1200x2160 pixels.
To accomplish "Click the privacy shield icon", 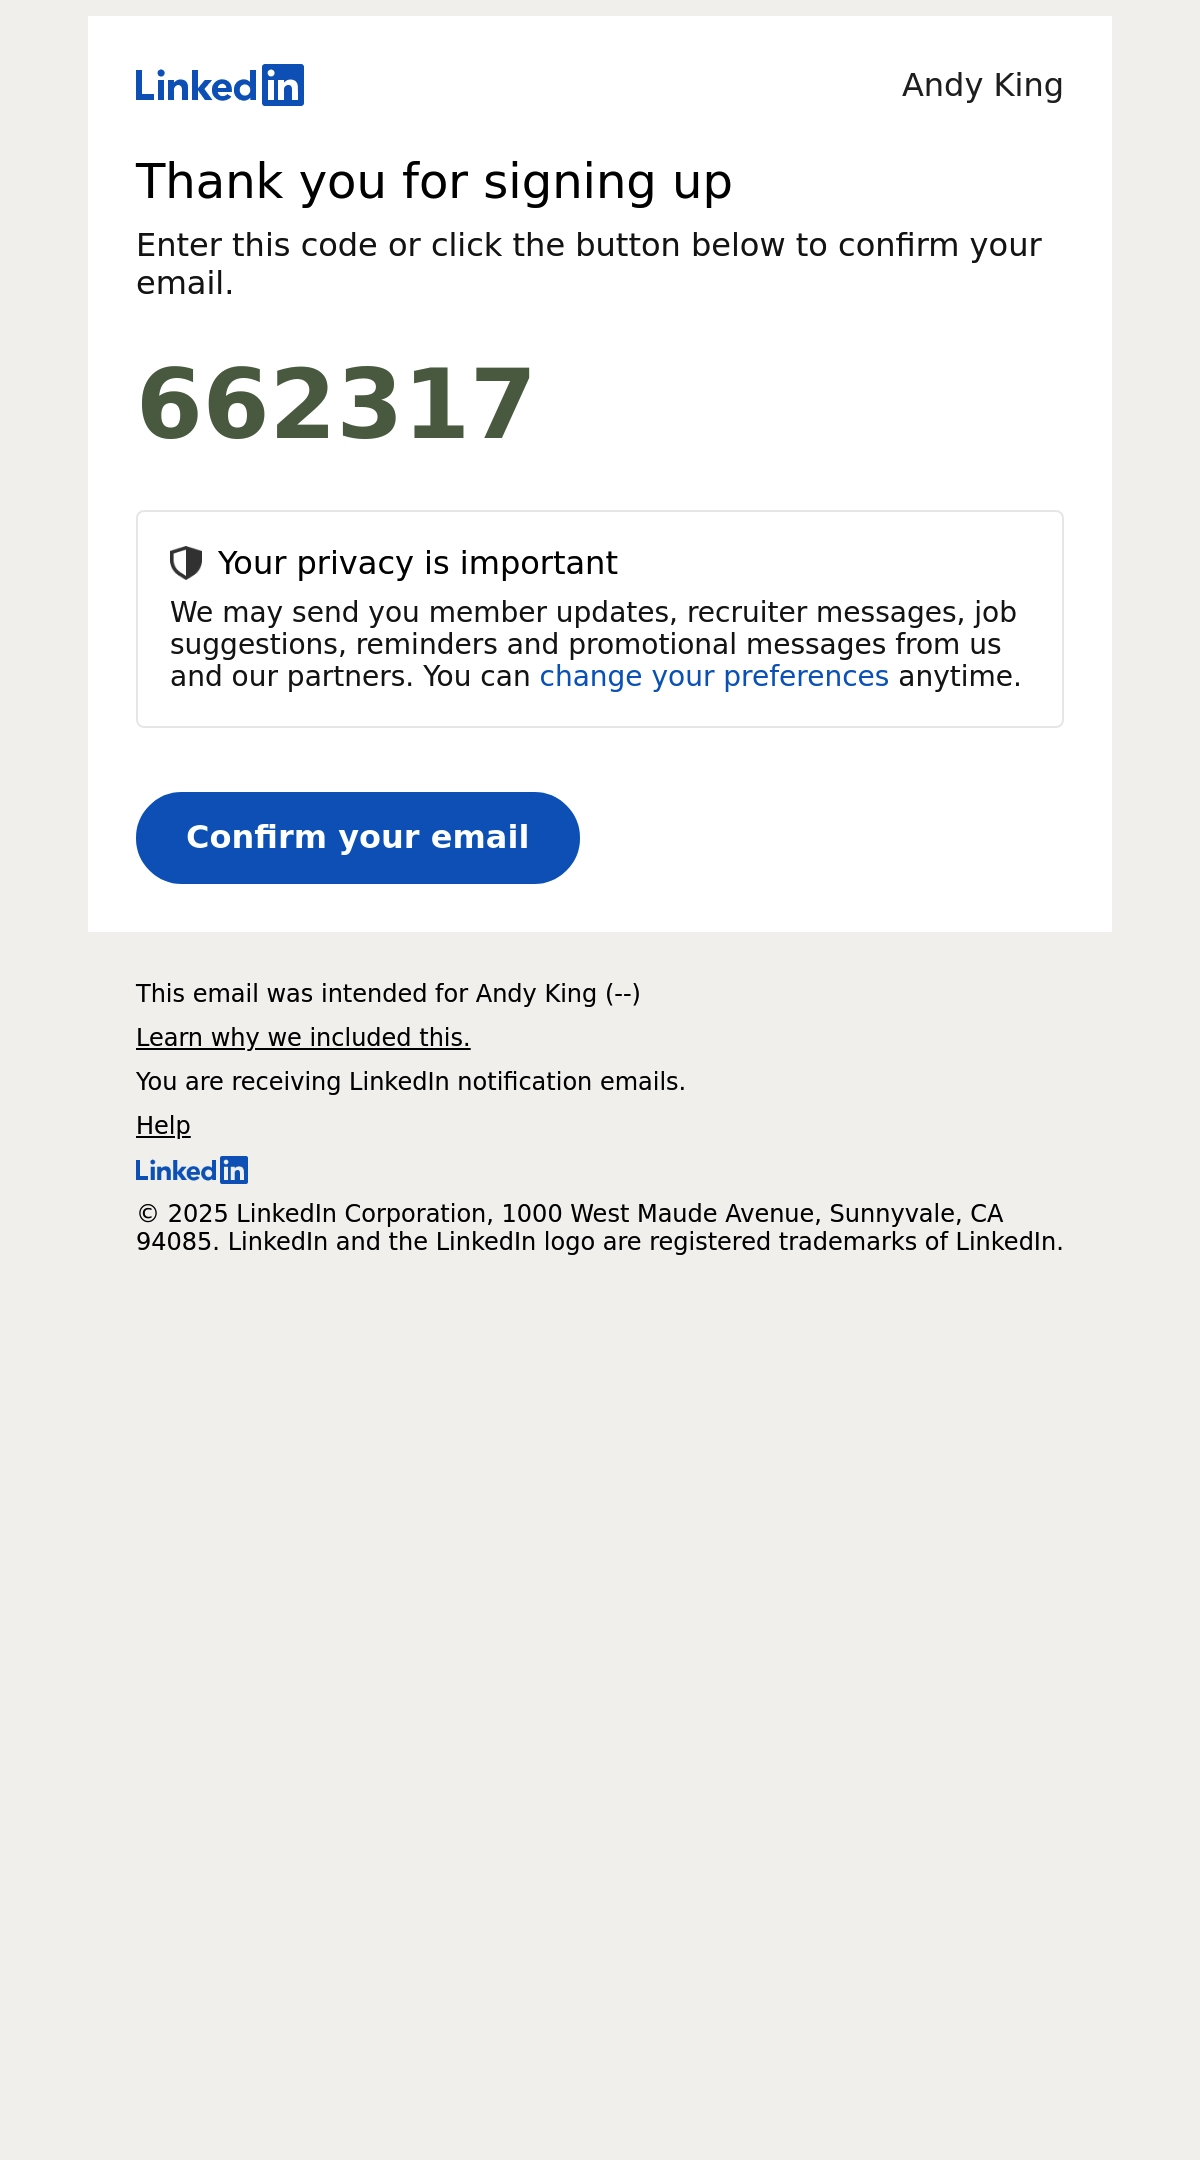I will click(x=186, y=563).
